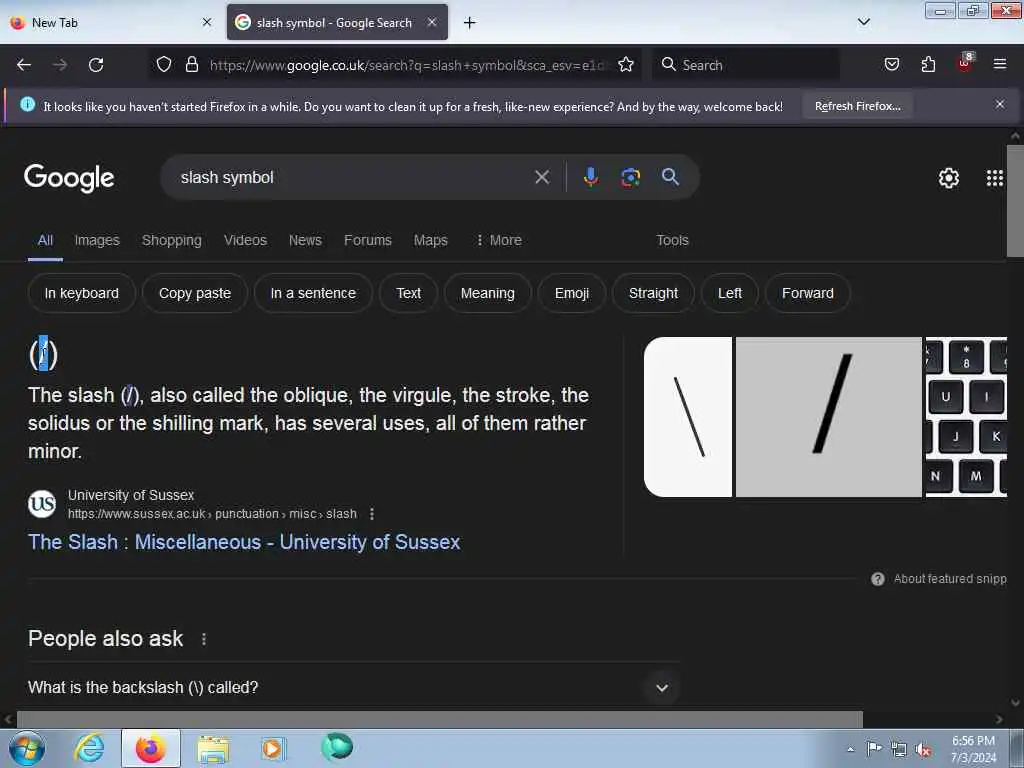Launch Internet Explorer from the taskbar
This screenshot has height=768, width=1024.
click(89, 748)
